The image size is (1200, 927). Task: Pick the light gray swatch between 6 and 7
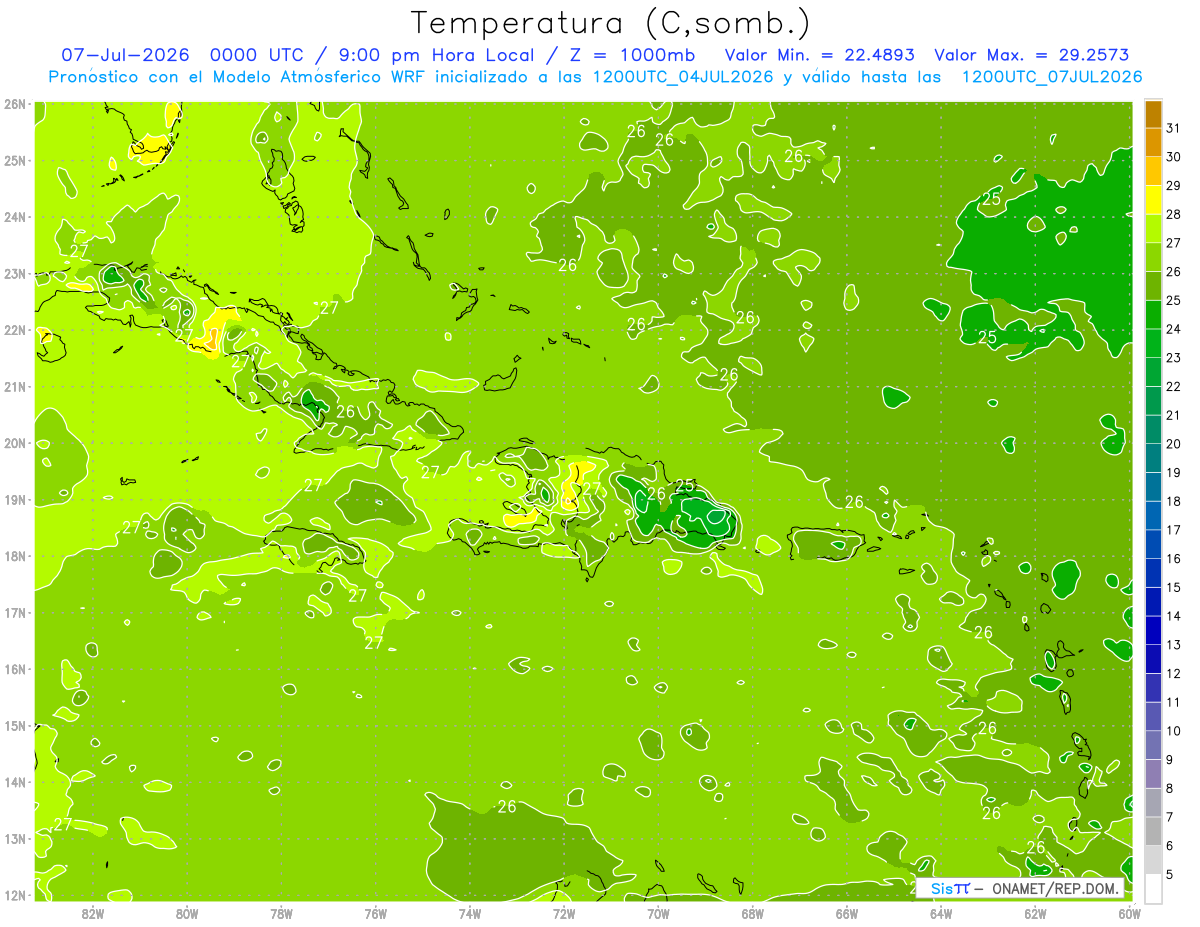coord(1154,832)
